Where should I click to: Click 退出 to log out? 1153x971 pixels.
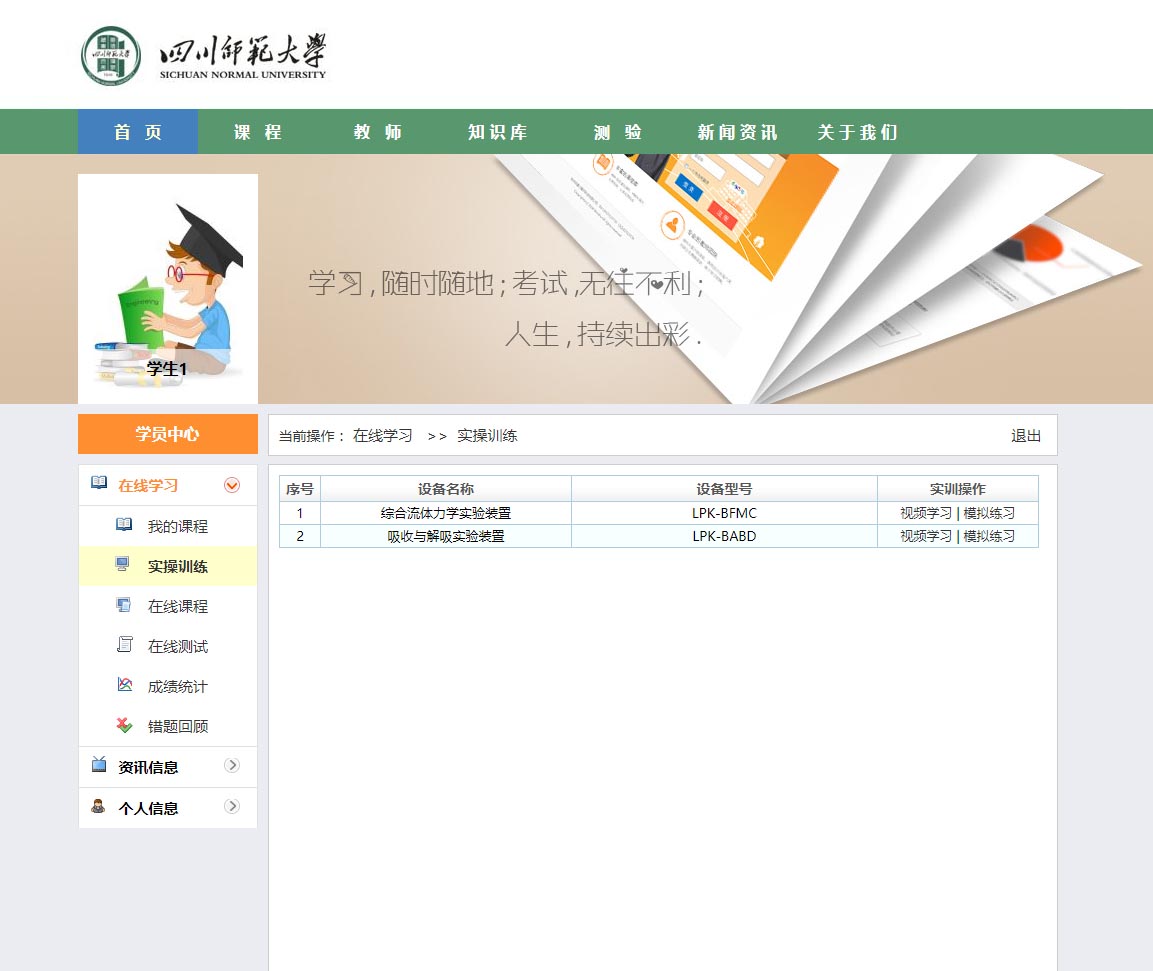(1025, 436)
